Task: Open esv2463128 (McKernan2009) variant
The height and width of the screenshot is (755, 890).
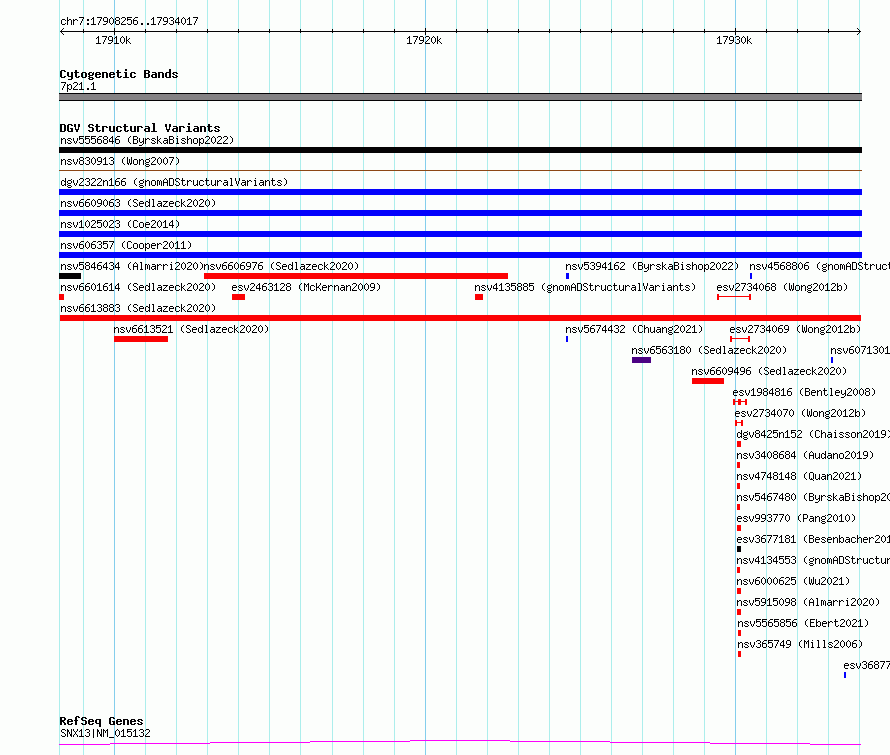Action: 306,287
